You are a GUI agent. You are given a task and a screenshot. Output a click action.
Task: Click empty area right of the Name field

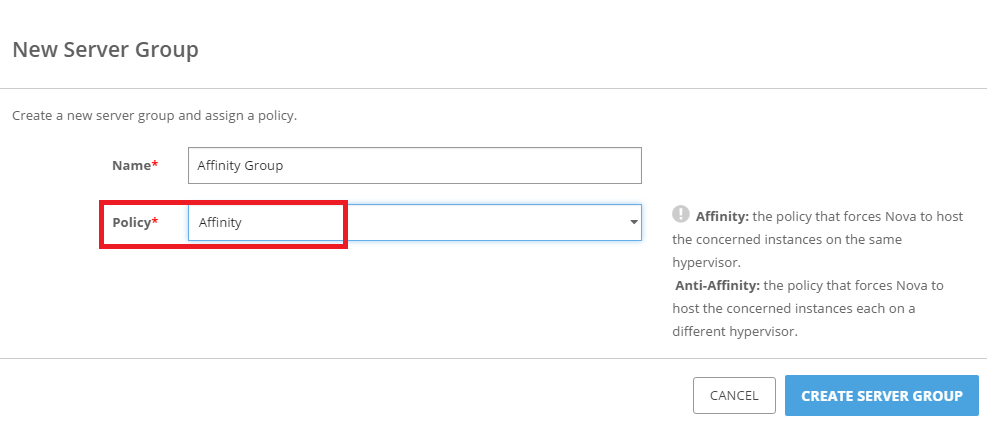800,166
